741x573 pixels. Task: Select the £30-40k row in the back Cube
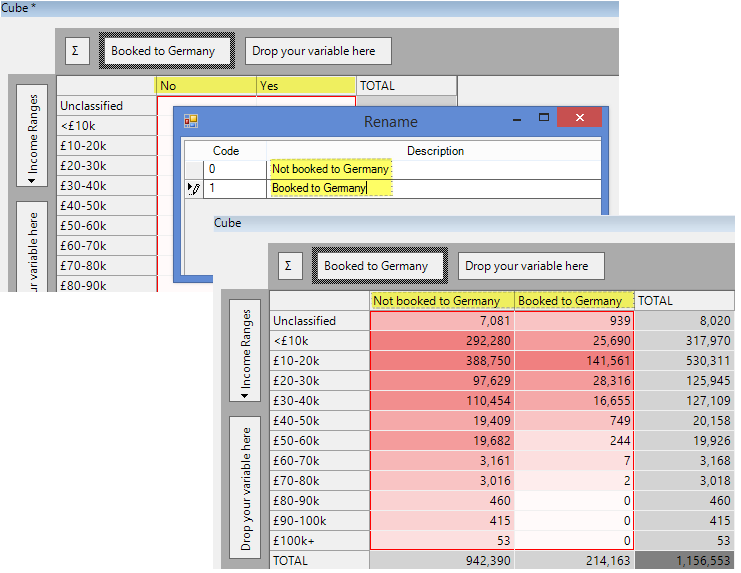pos(106,186)
